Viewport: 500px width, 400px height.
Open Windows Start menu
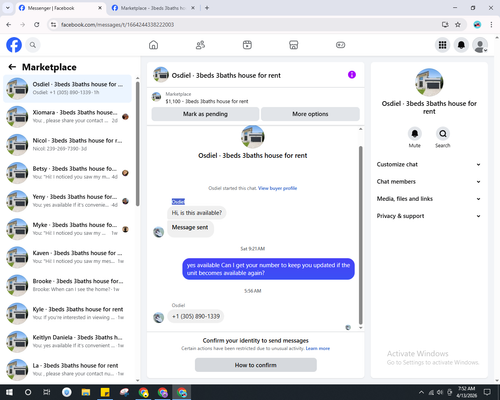coord(9,392)
